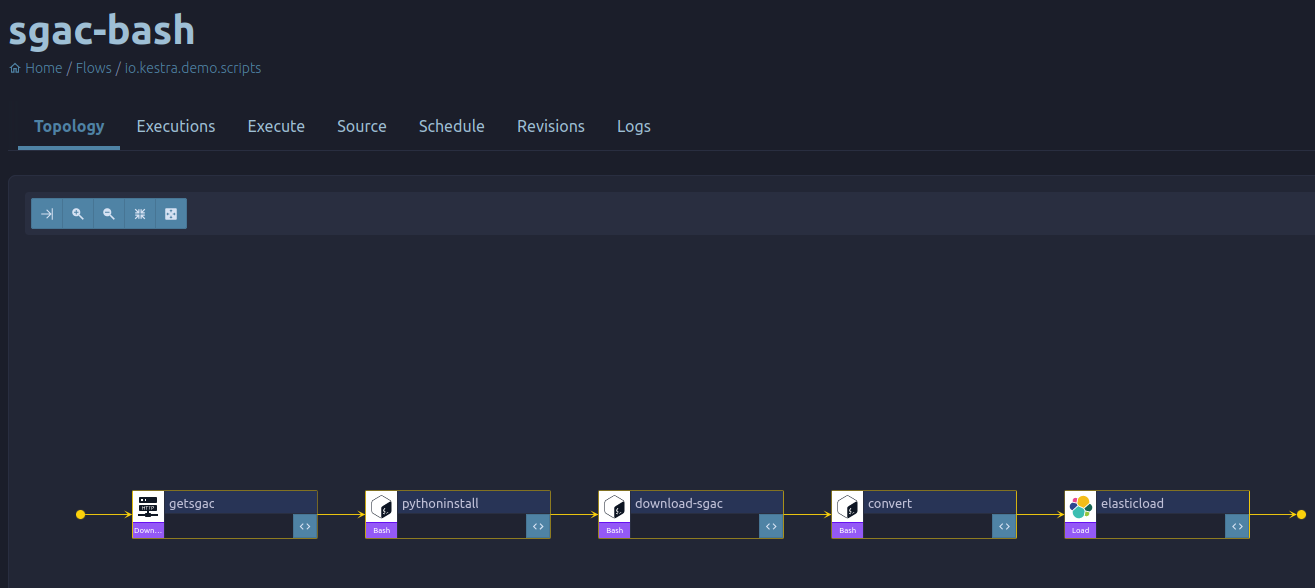
Task: Switch to the Topology tab
Action: click(69, 126)
